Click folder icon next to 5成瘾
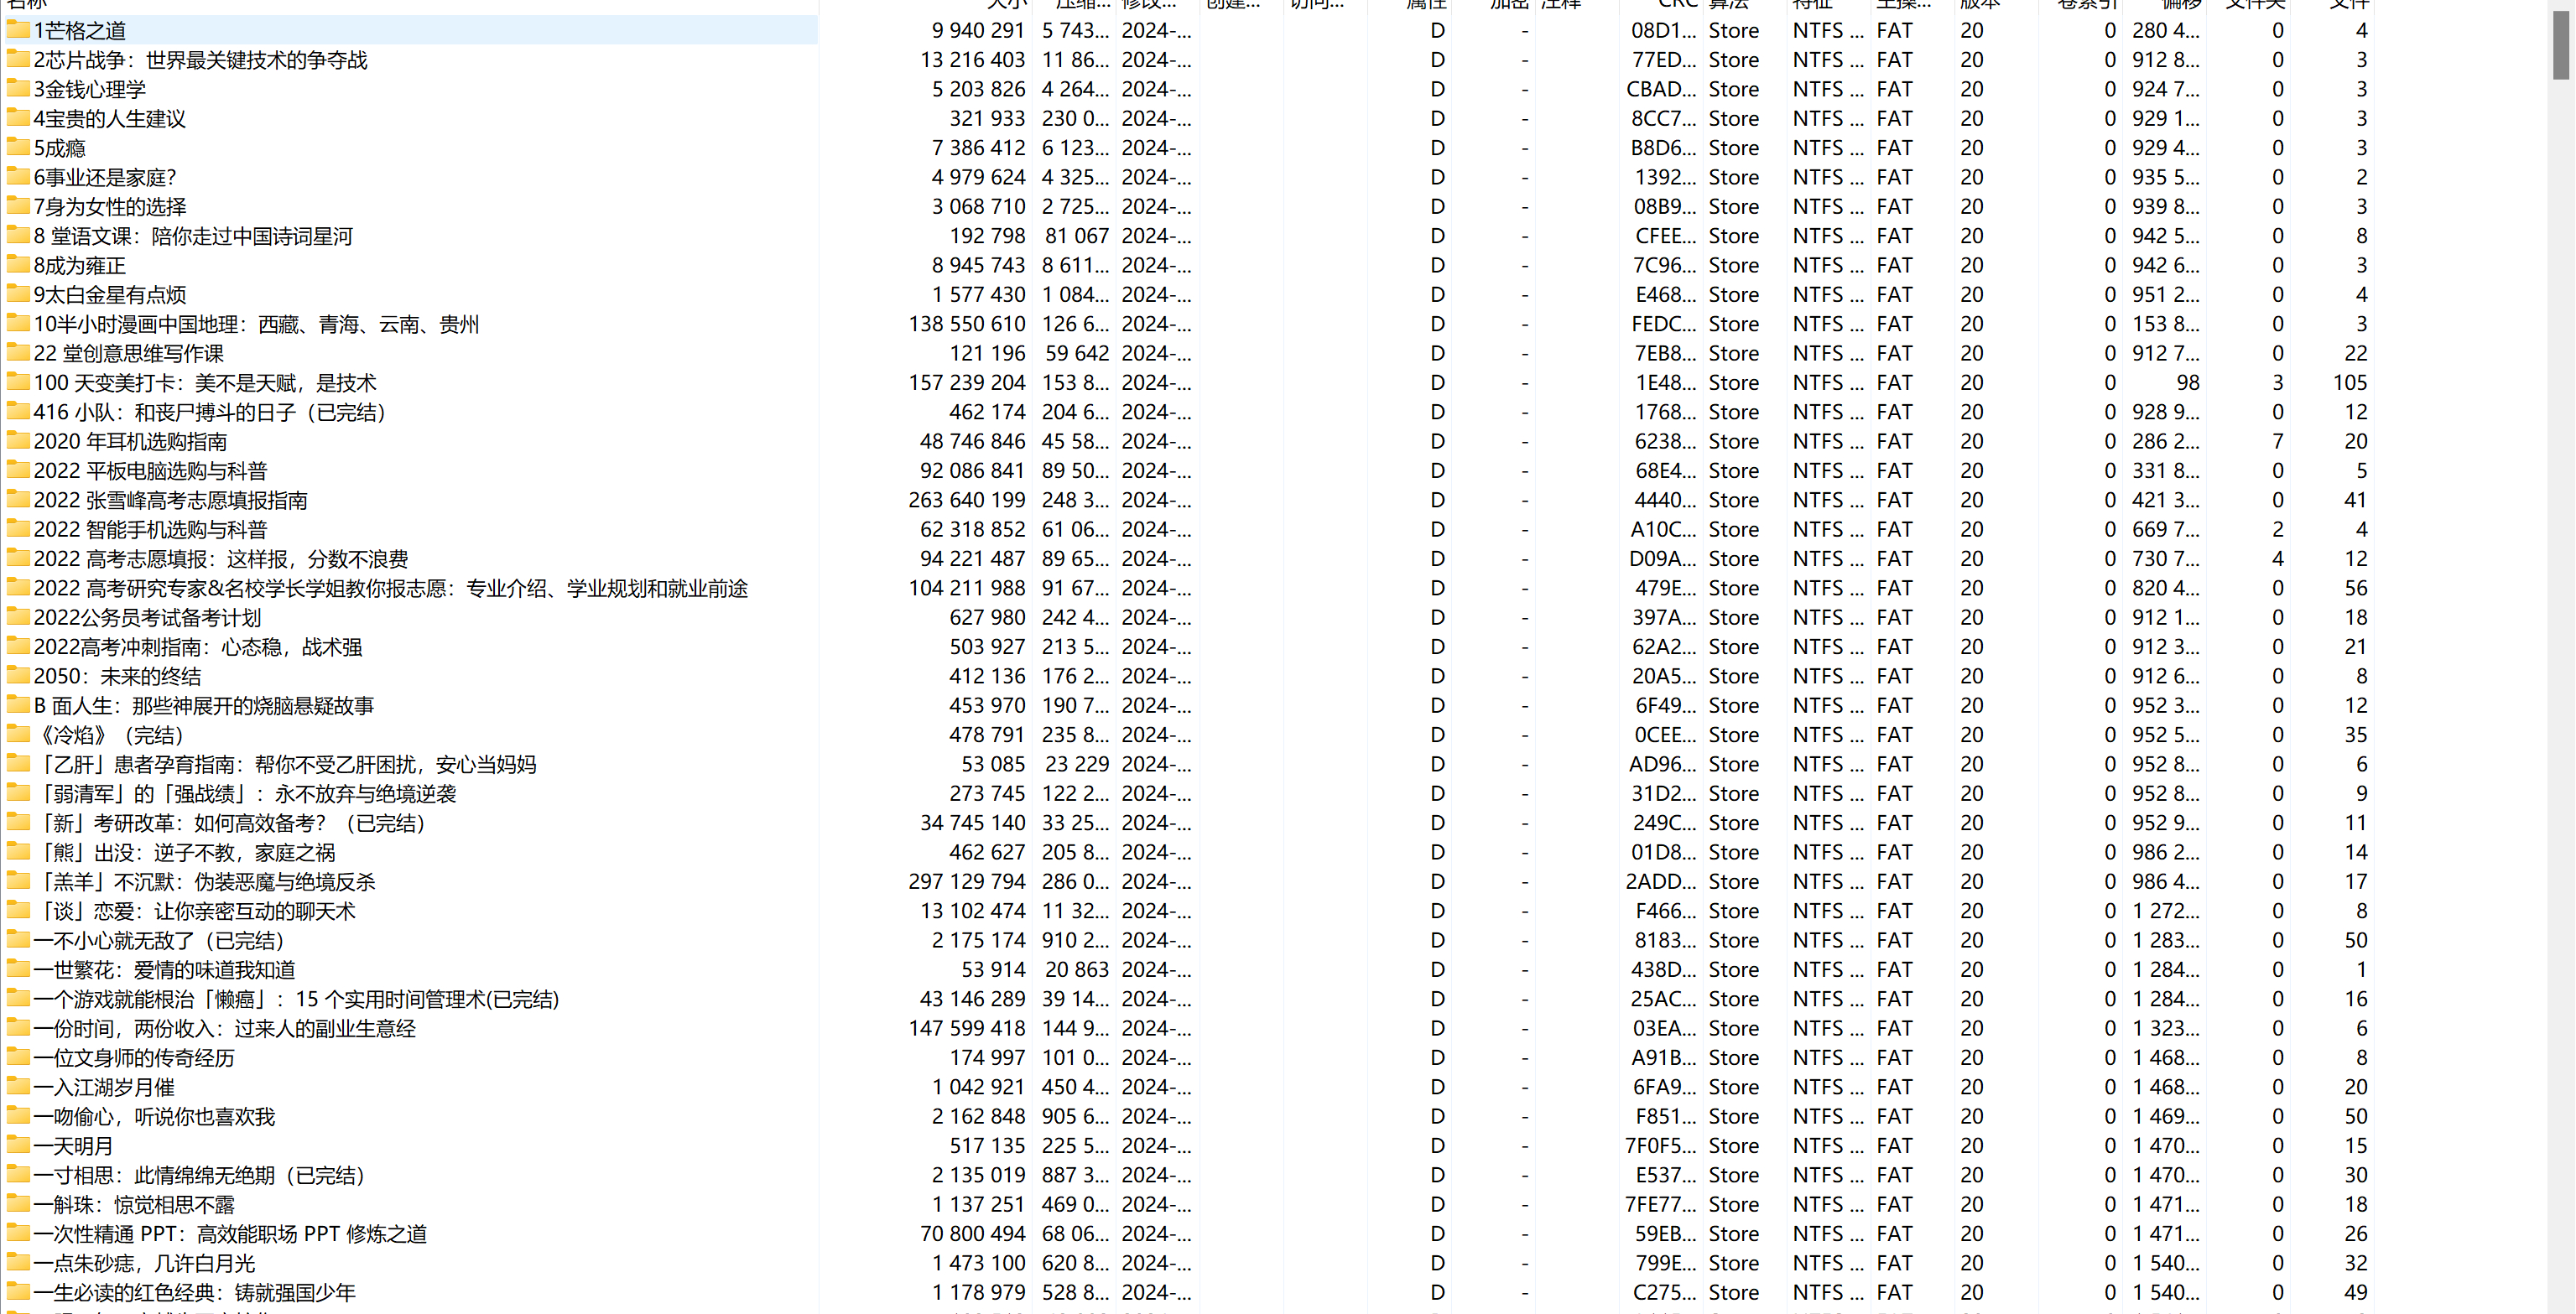This screenshot has width=2576, height=1314. coord(17,148)
